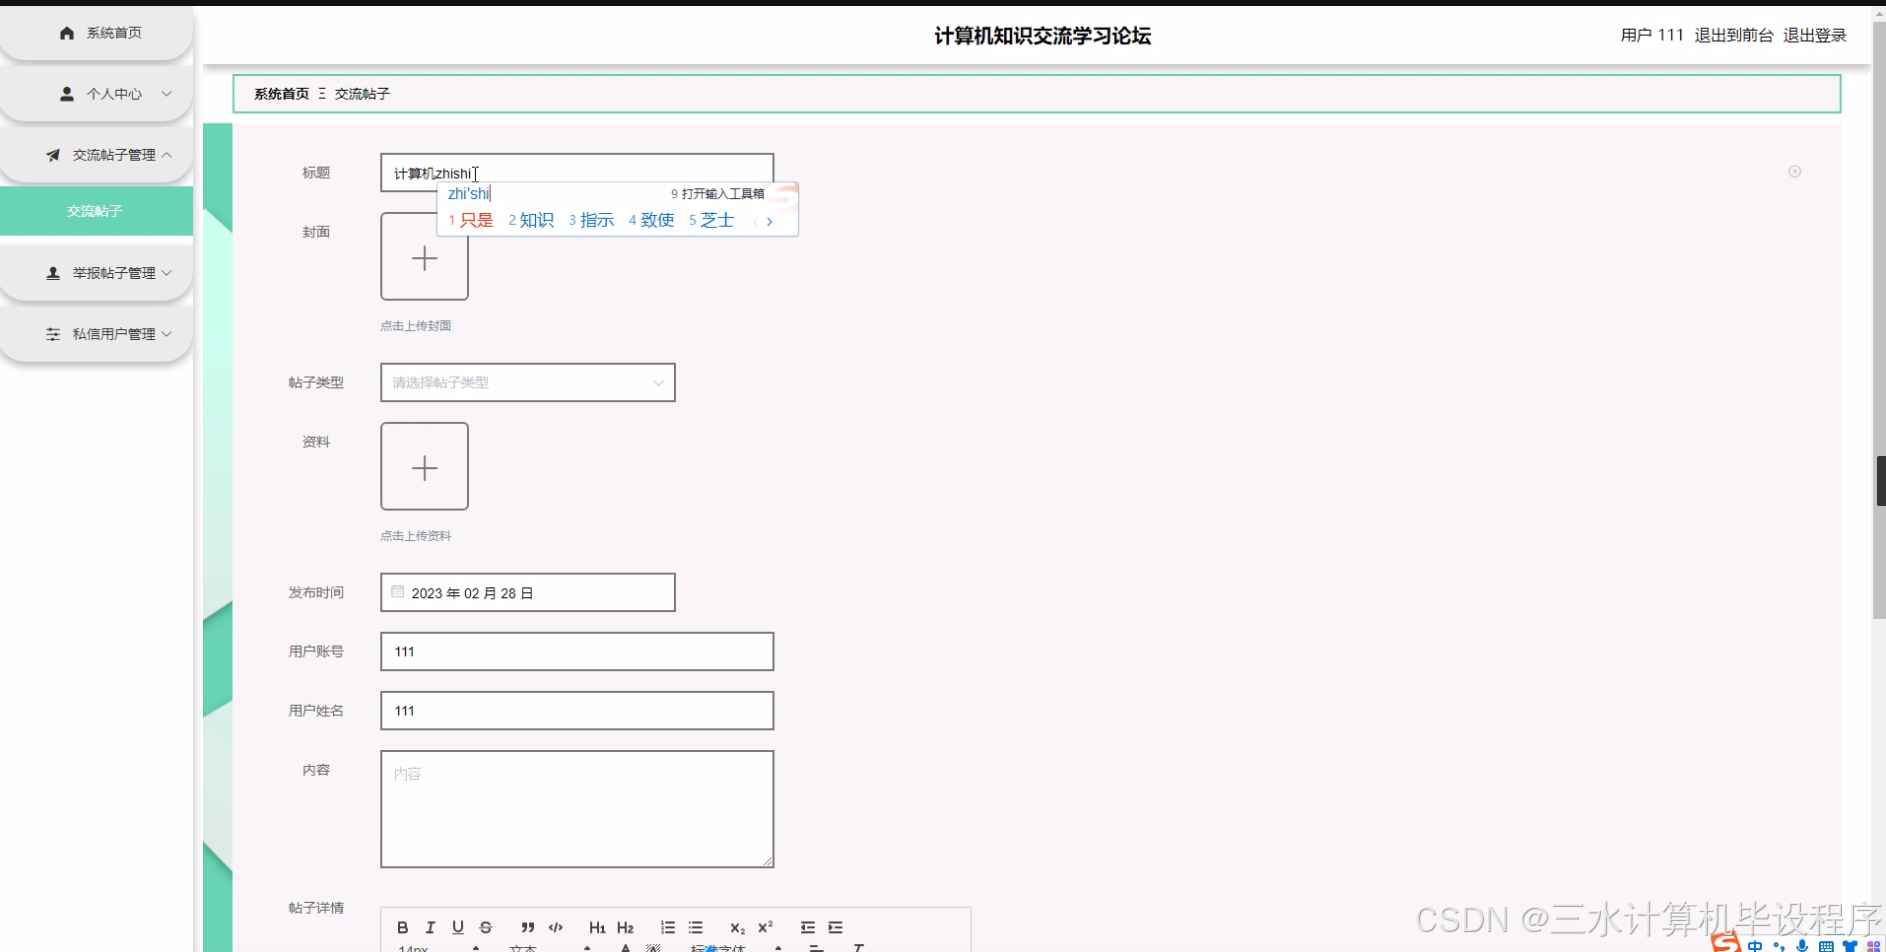This screenshot has width=1886, height=952.
Task: Click the home icon beside 系统首页
Action: [66, 32]
